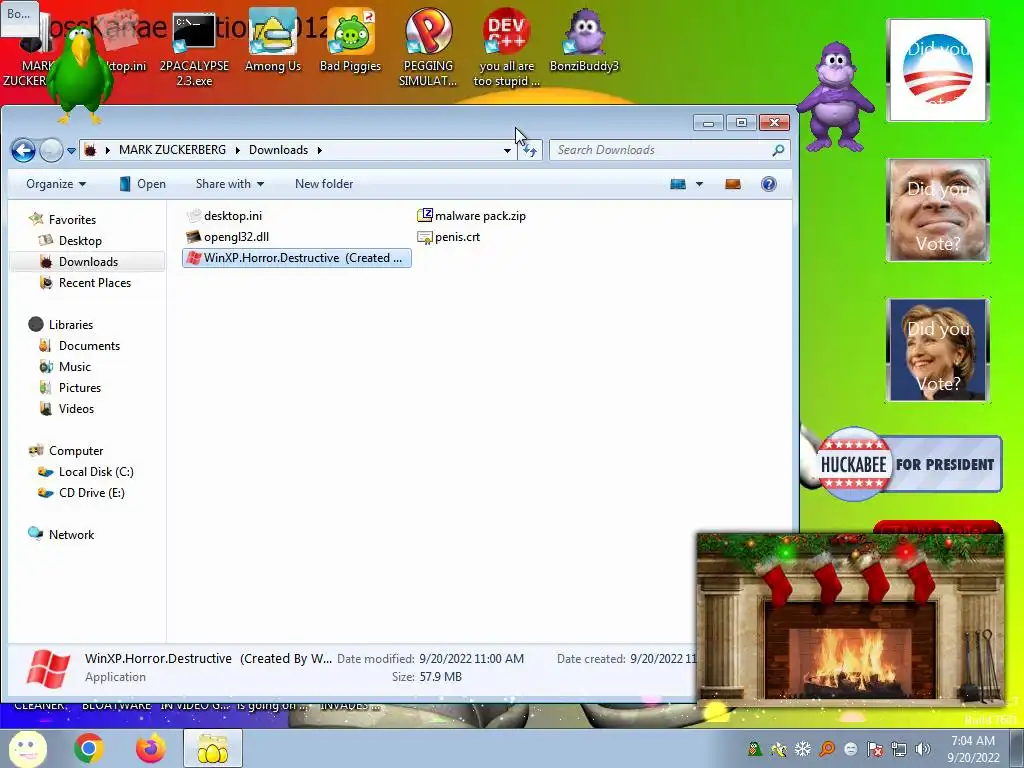Open the Share with menu
This screenshot has height=768, width=1024.
[x=230, y=184]
